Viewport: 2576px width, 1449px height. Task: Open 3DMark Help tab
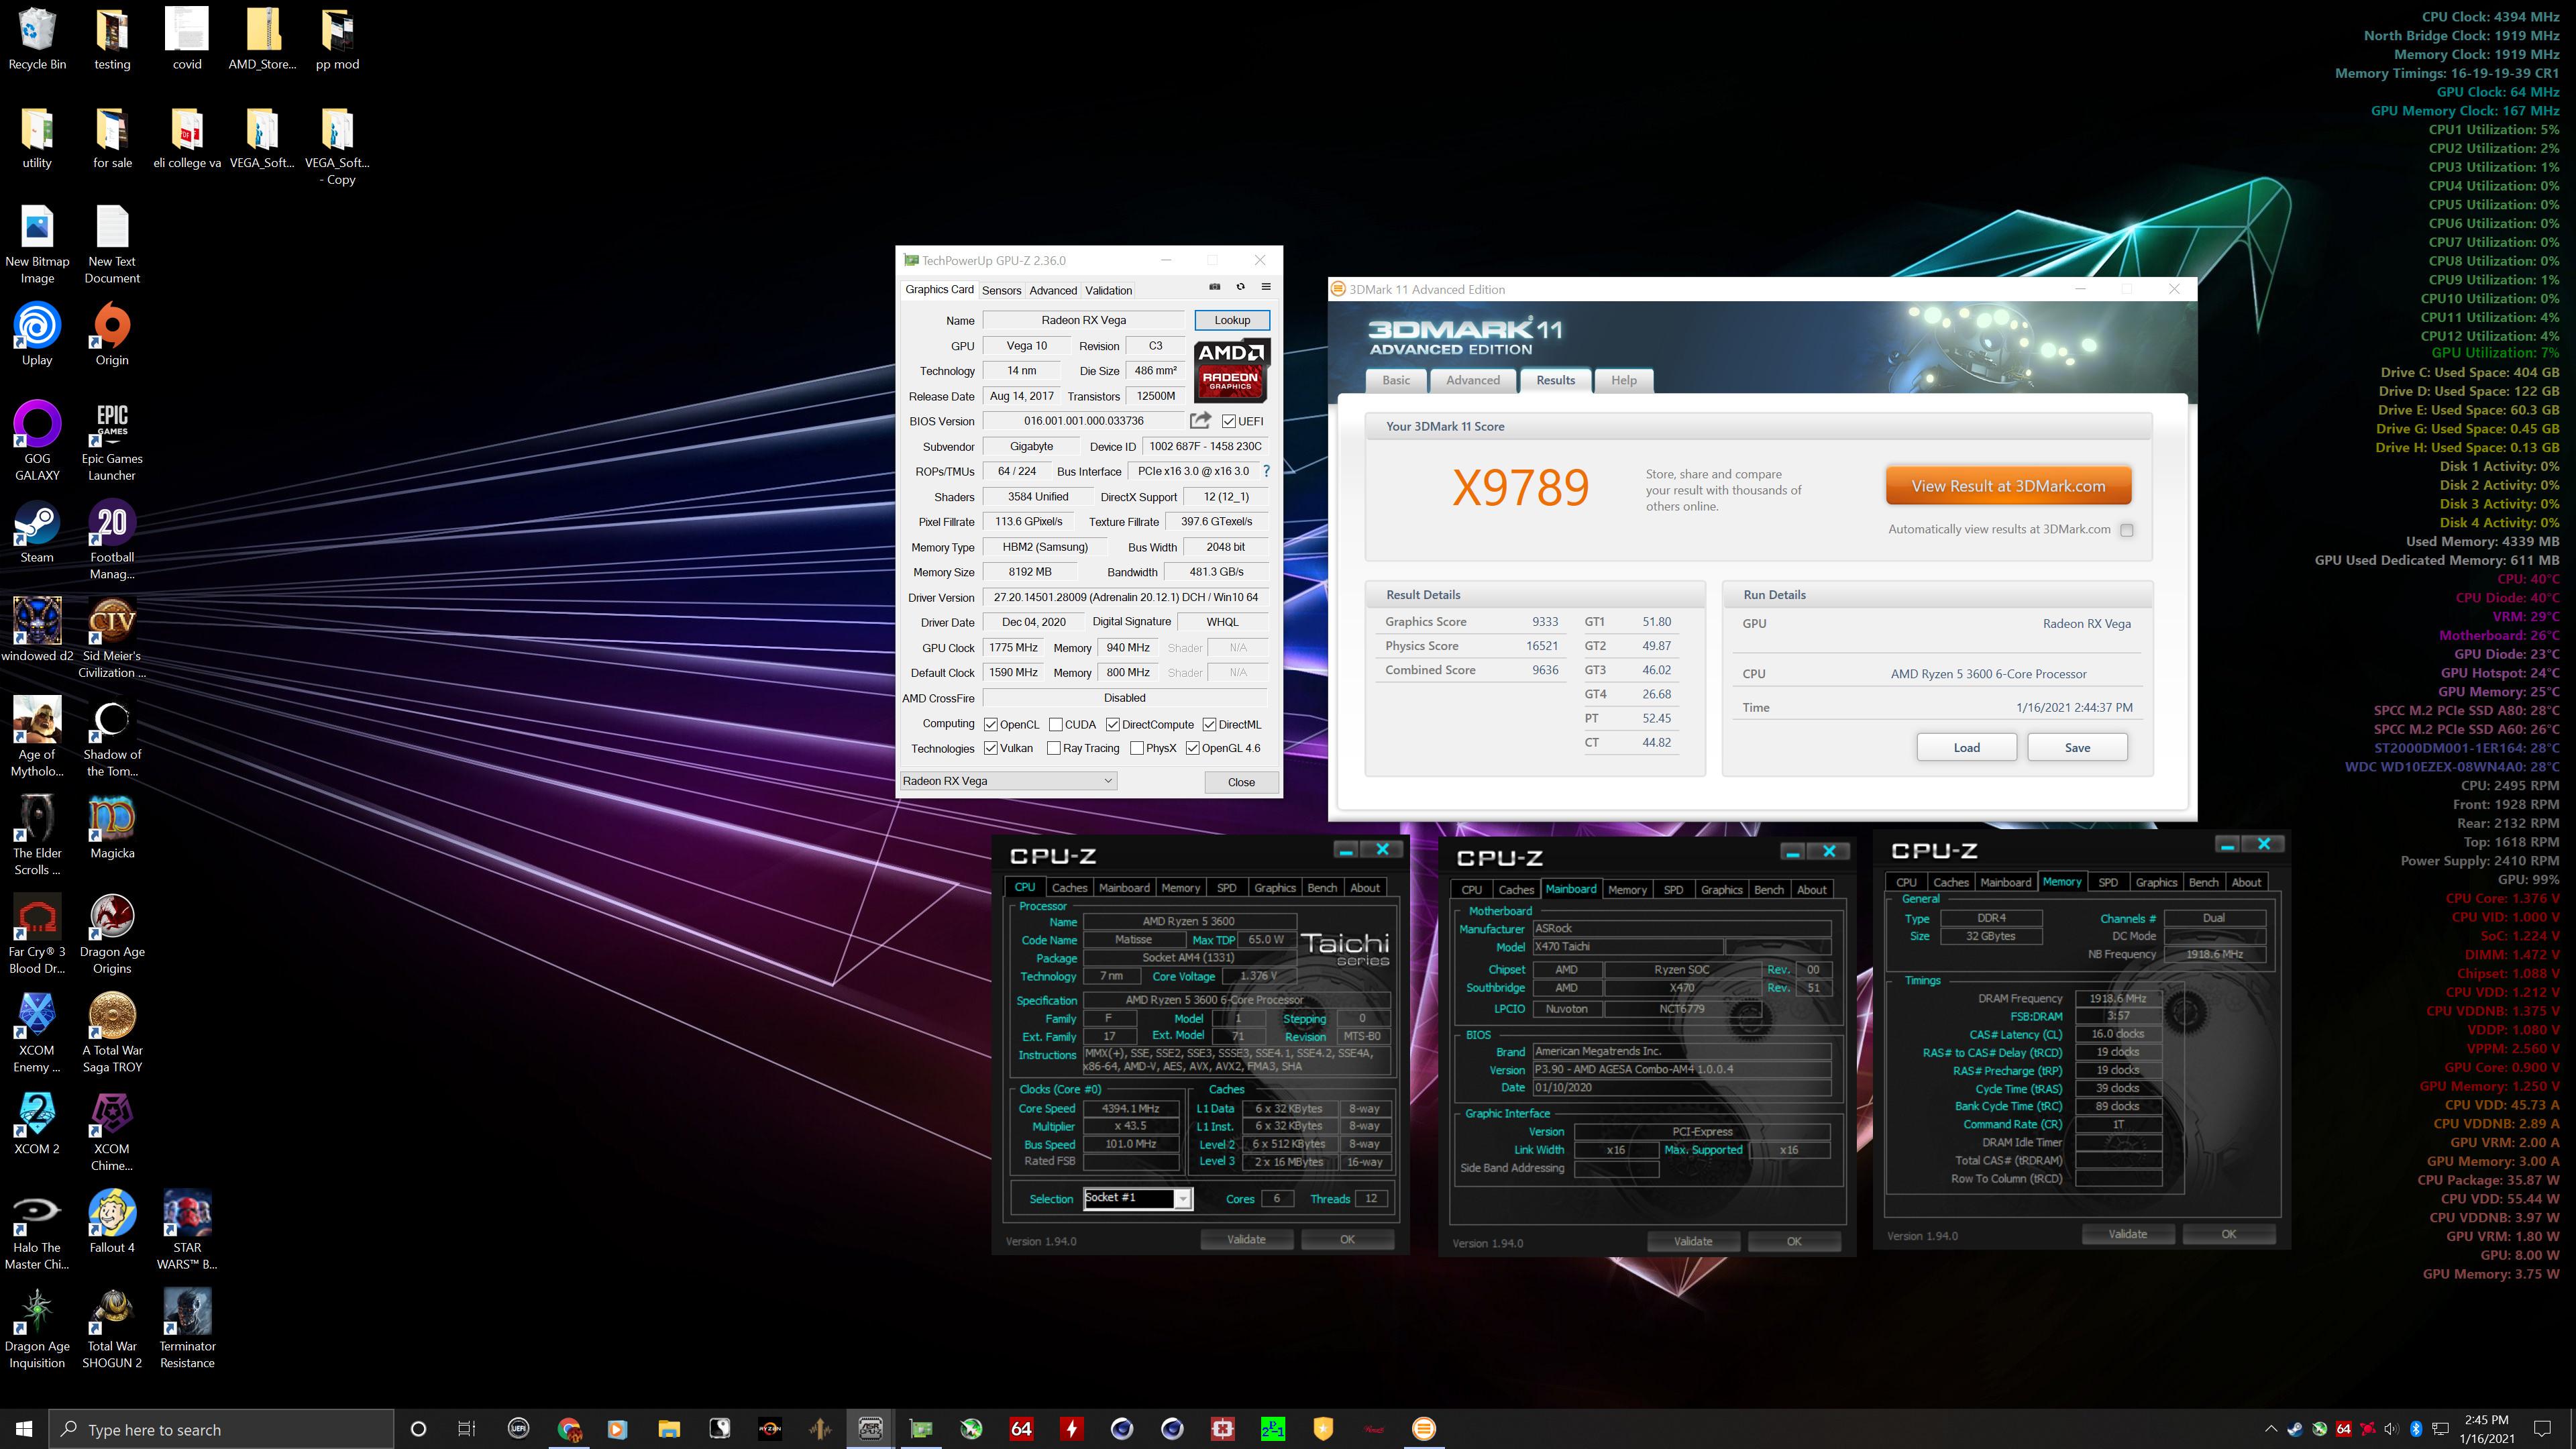1624,380
